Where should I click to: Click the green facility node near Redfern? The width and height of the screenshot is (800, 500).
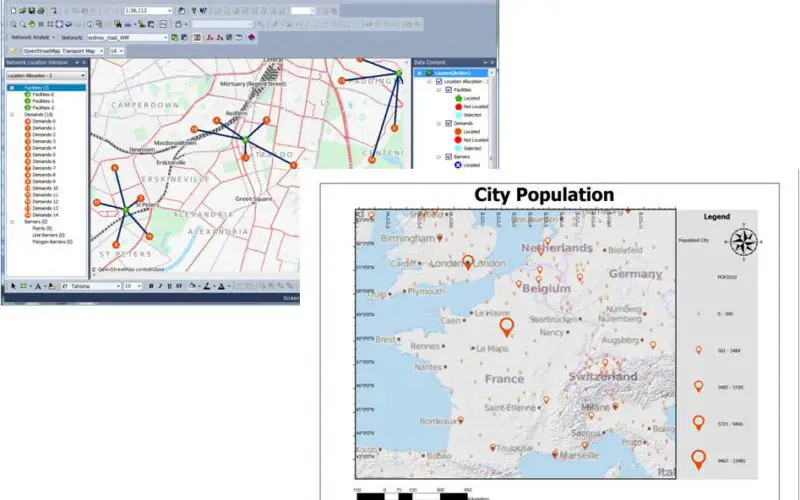(245, 140)
